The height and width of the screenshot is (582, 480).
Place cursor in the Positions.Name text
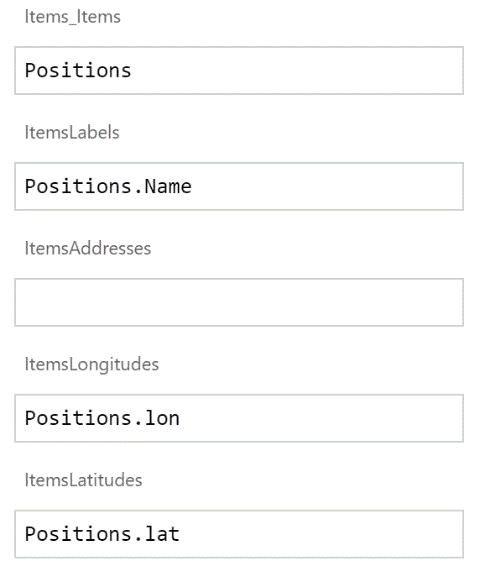[108, 186]
